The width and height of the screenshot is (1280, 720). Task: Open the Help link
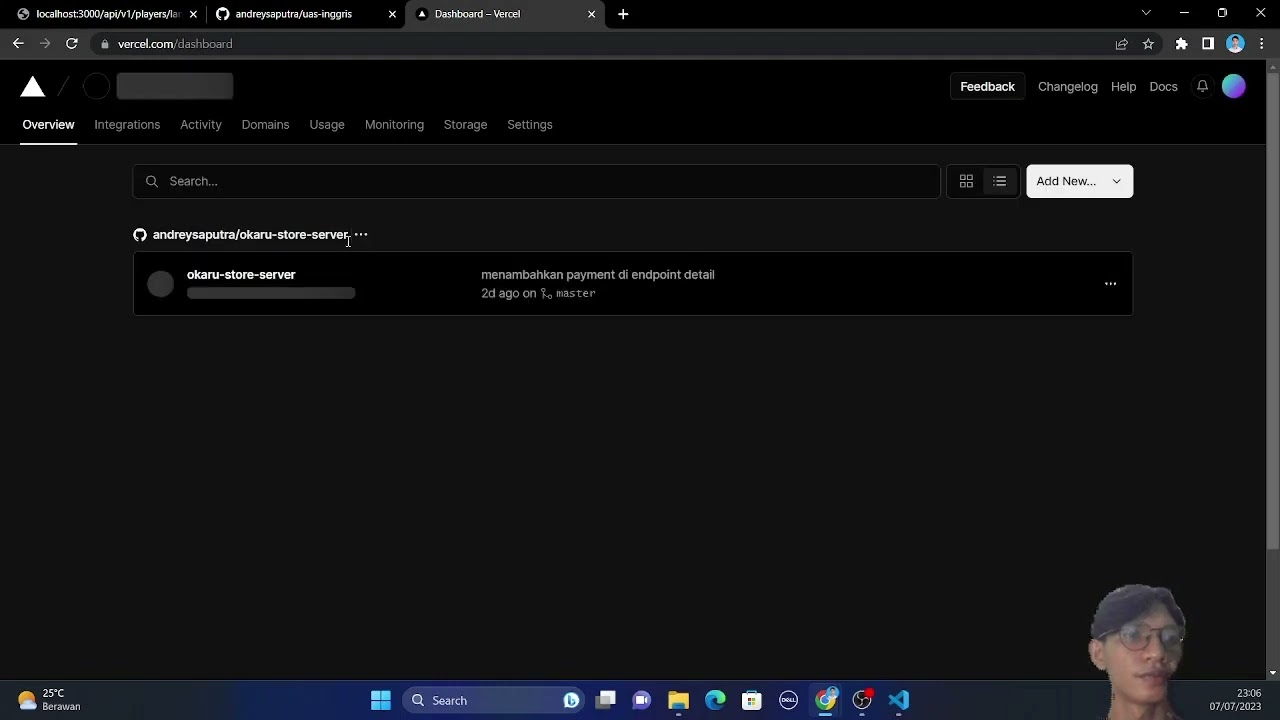(1123, 87)
